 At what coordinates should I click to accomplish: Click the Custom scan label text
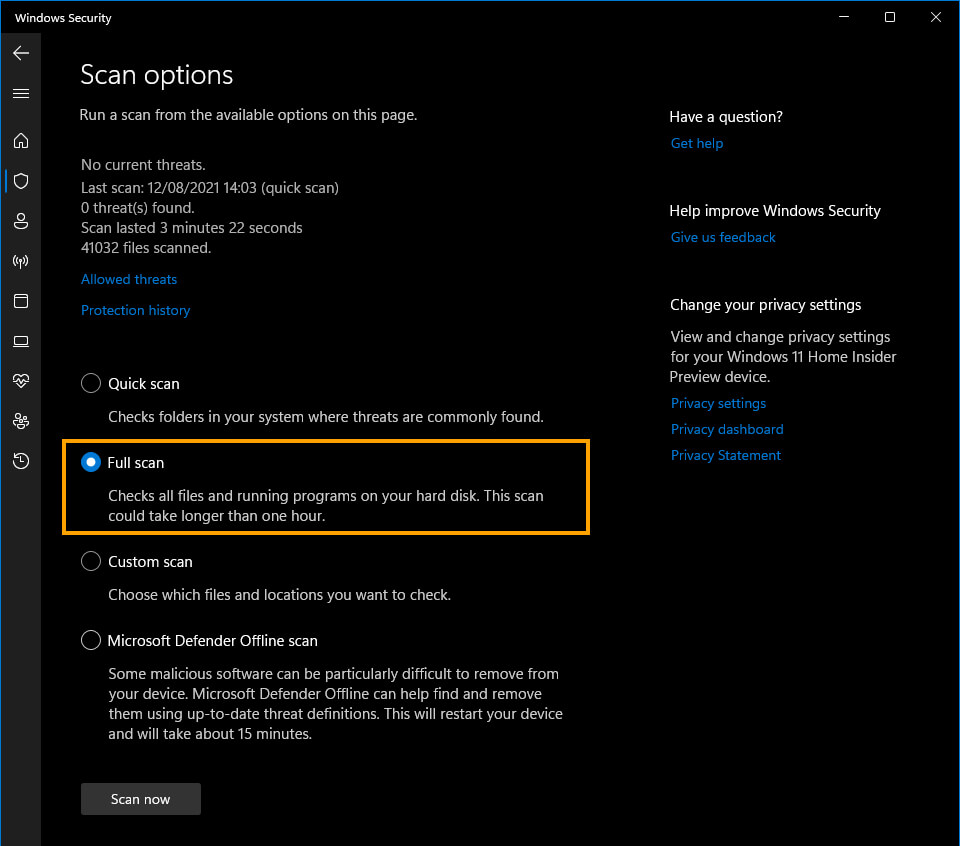pyautogui.click(x=150, y=562)
